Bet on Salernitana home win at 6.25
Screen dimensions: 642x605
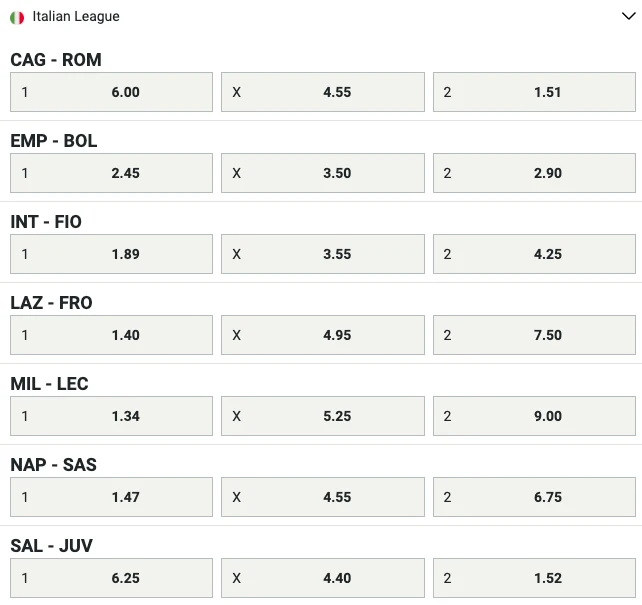(x=111, y=578)
